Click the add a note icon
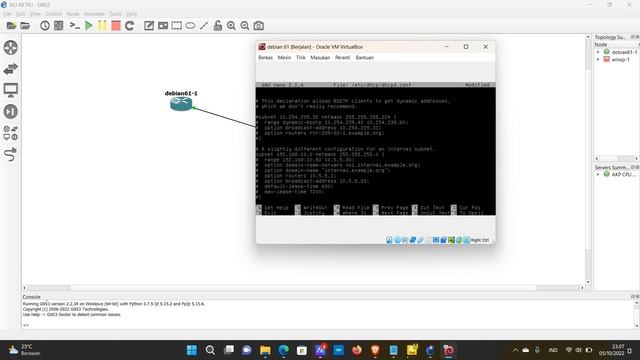The height and width of the screenshot is (360, 640). click(149, 26)
